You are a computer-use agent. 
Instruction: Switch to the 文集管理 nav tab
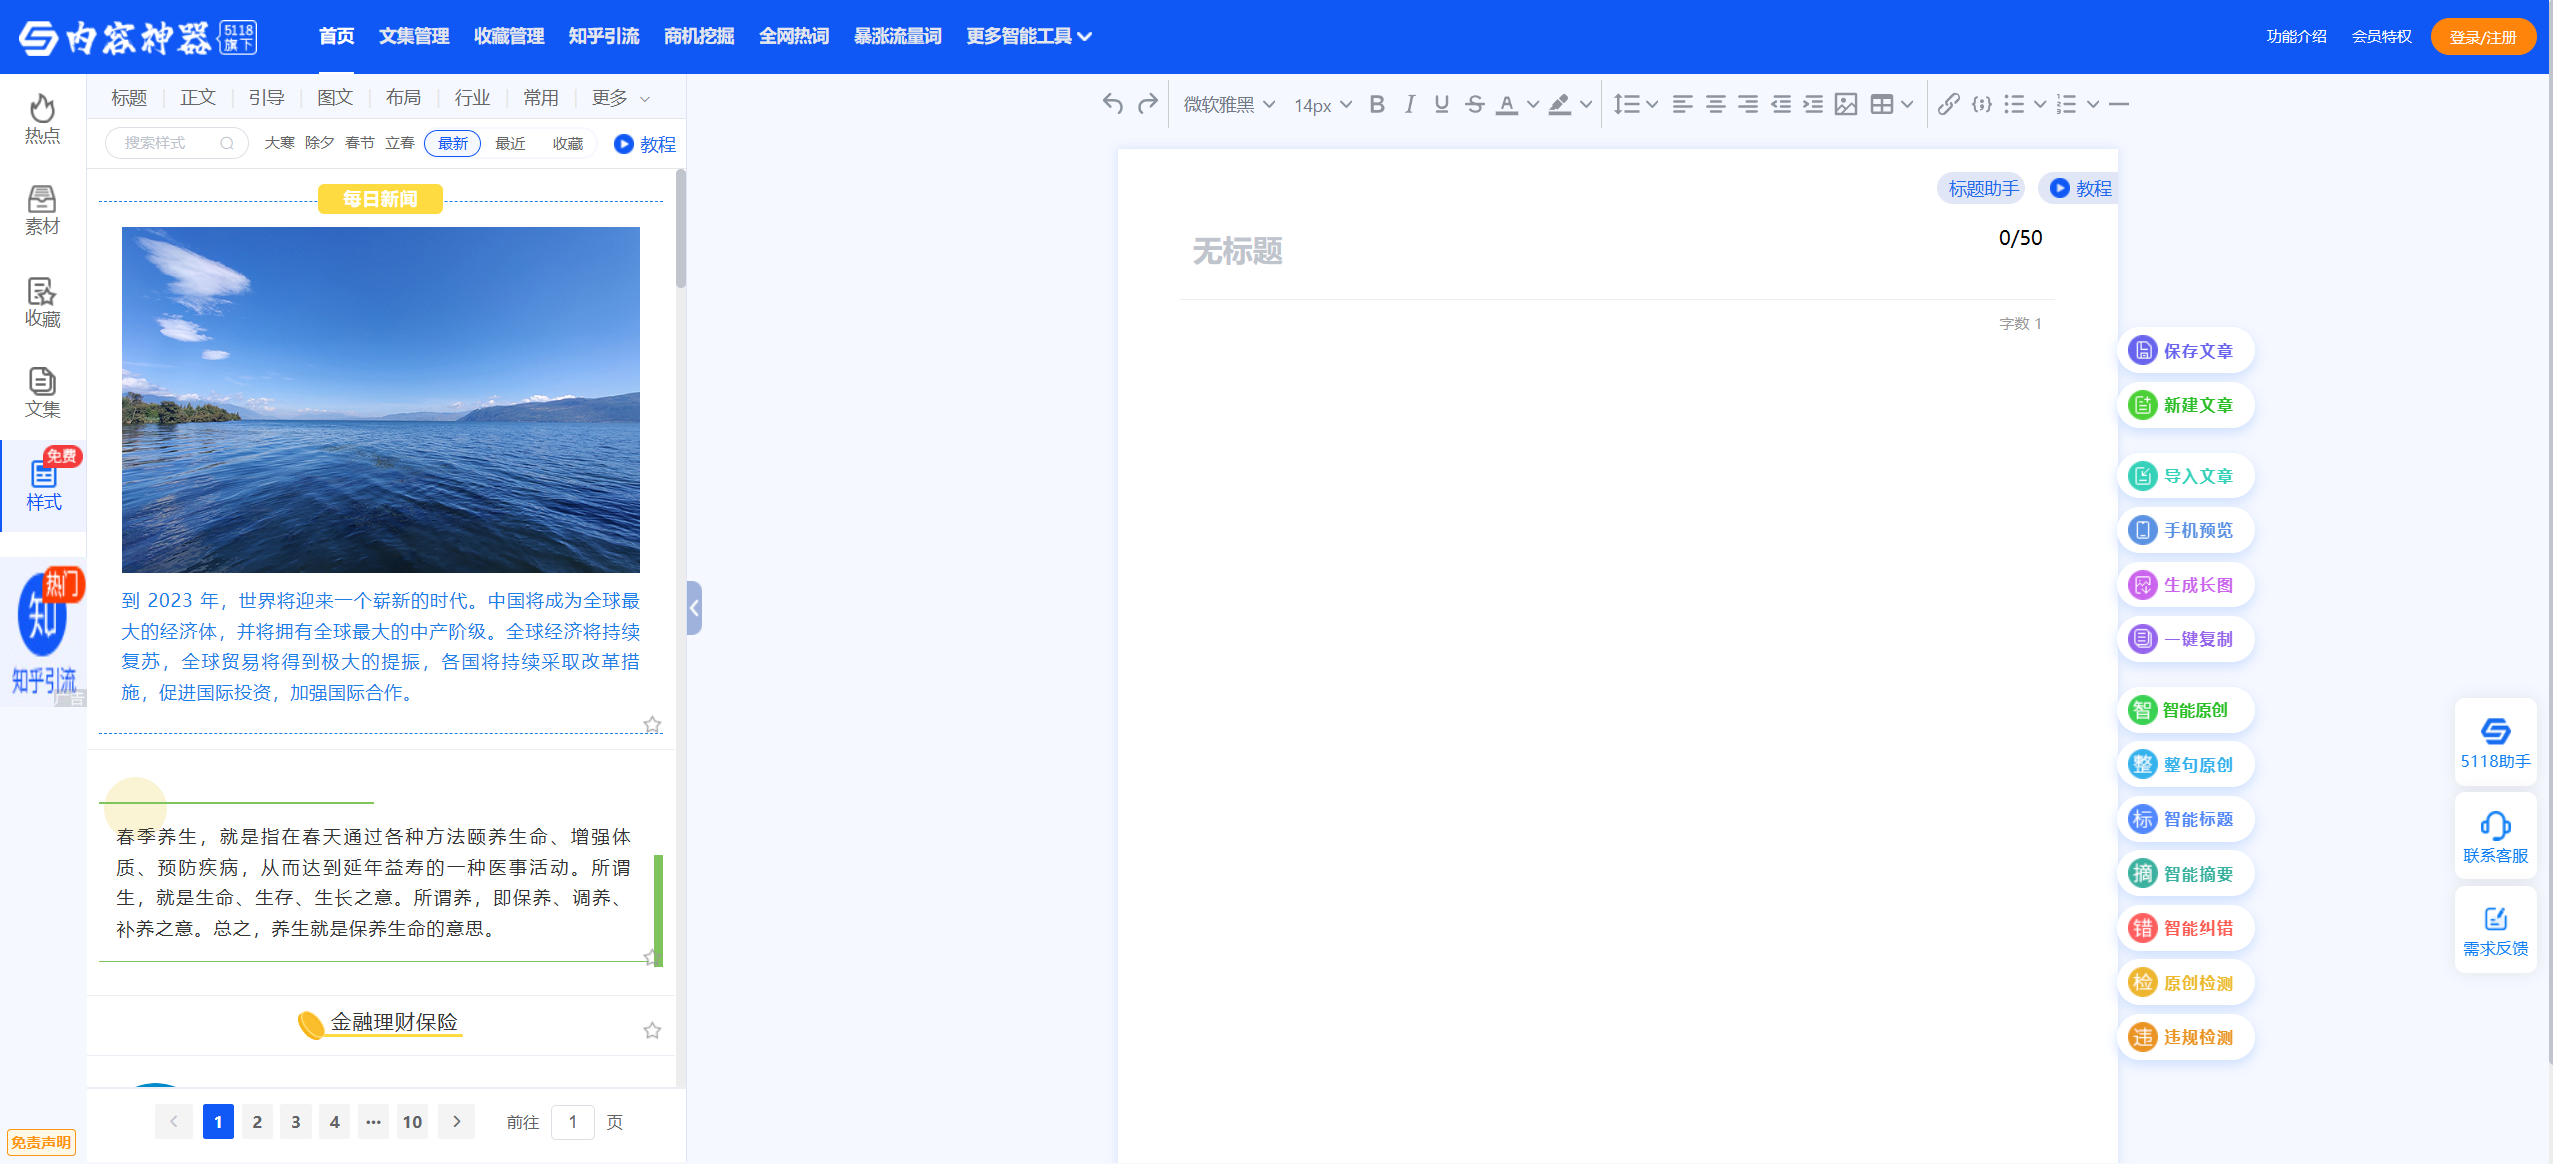point(414,36)
